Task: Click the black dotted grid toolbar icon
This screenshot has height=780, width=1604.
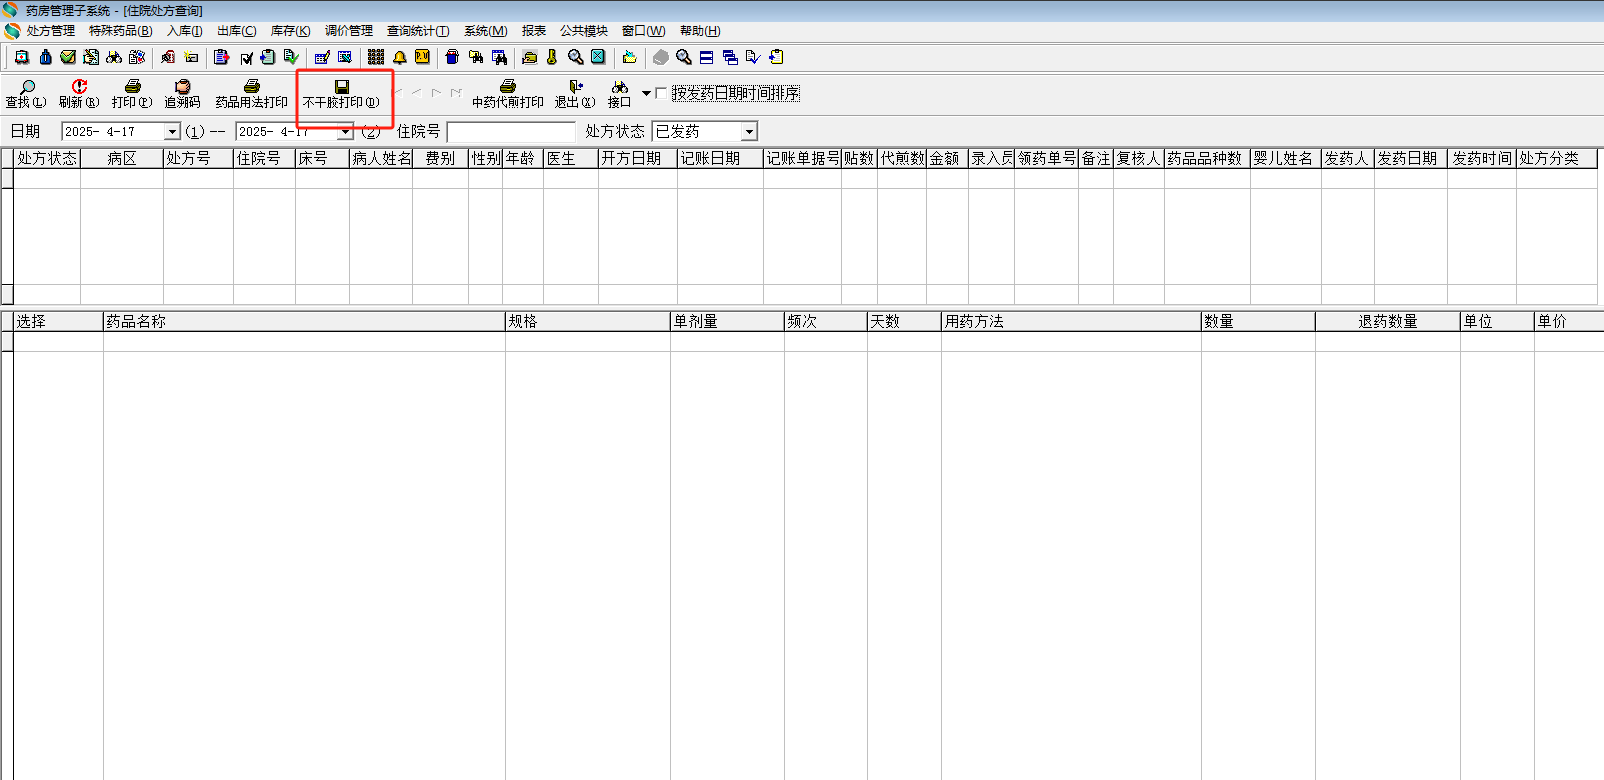Action: click(x=376, y=57)
